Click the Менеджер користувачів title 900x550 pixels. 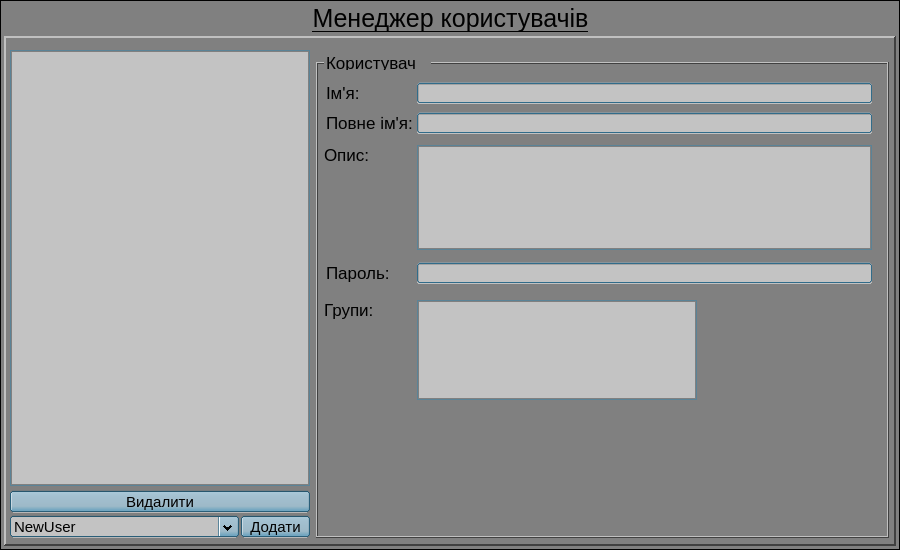pos(450,19)
